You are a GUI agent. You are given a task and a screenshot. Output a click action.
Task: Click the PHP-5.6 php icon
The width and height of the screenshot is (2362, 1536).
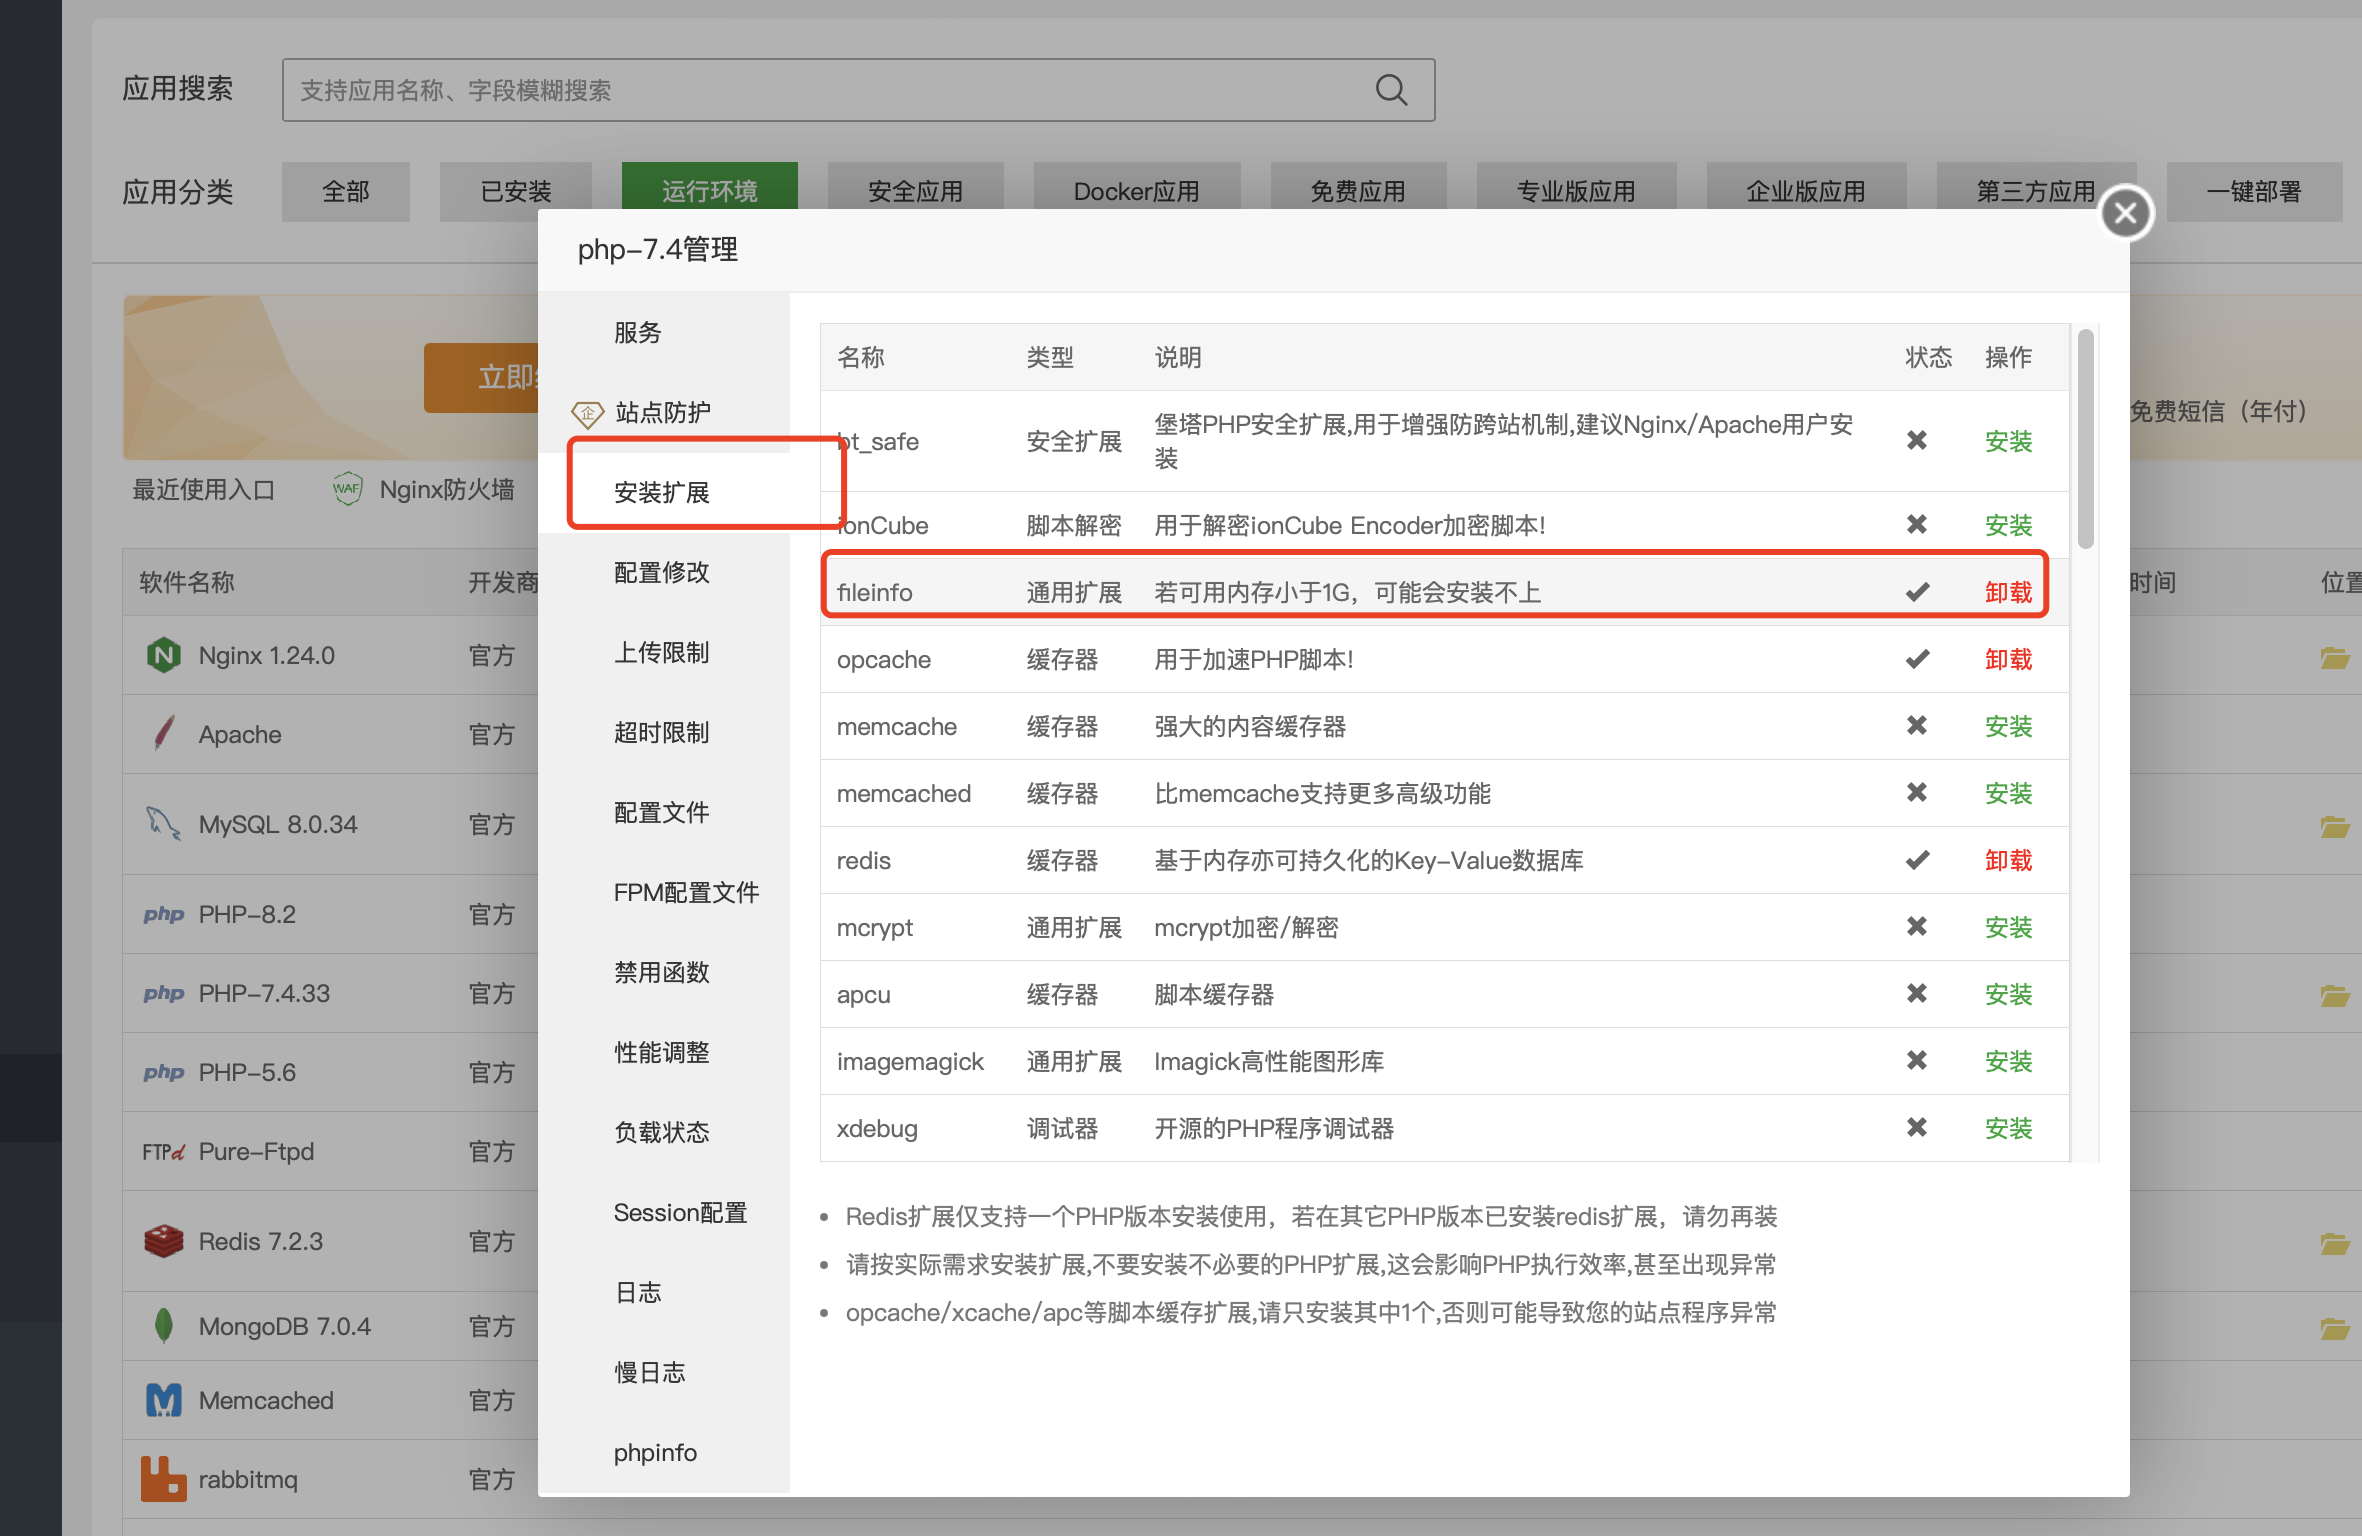pyautogui.click(x=163, y=1072)
